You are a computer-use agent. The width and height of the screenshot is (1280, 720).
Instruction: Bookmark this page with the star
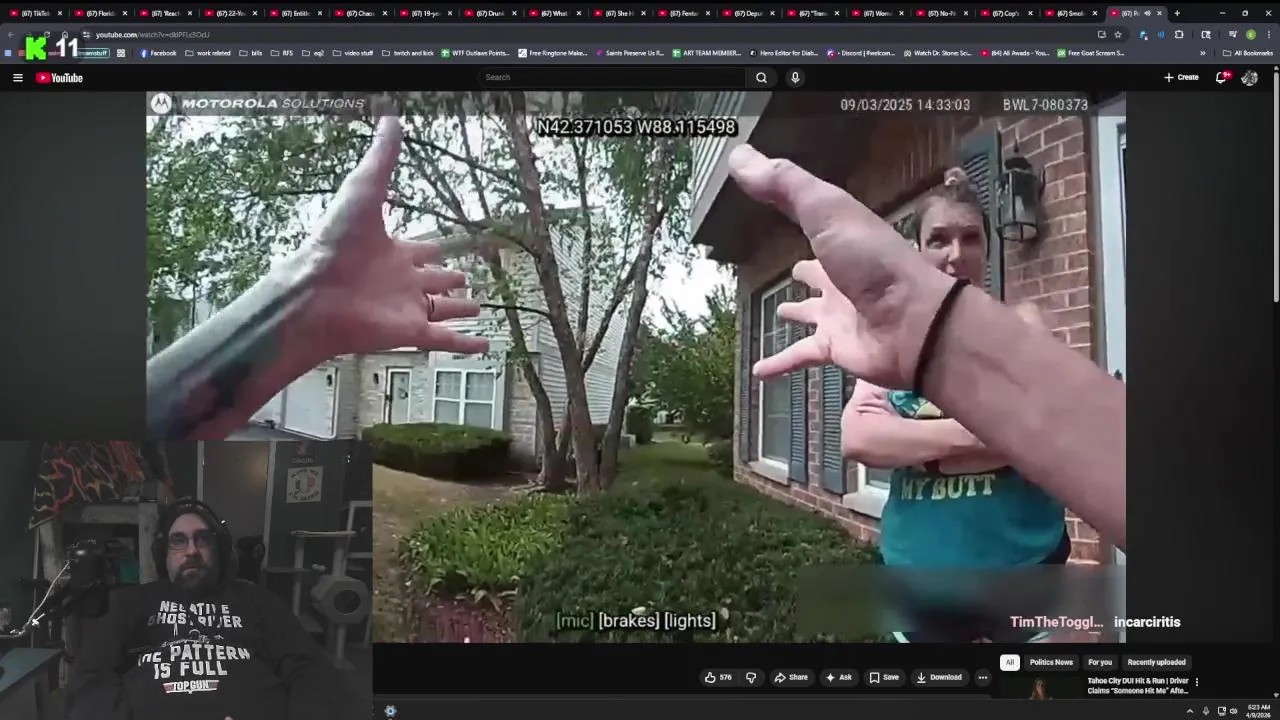pos(1118,34)
